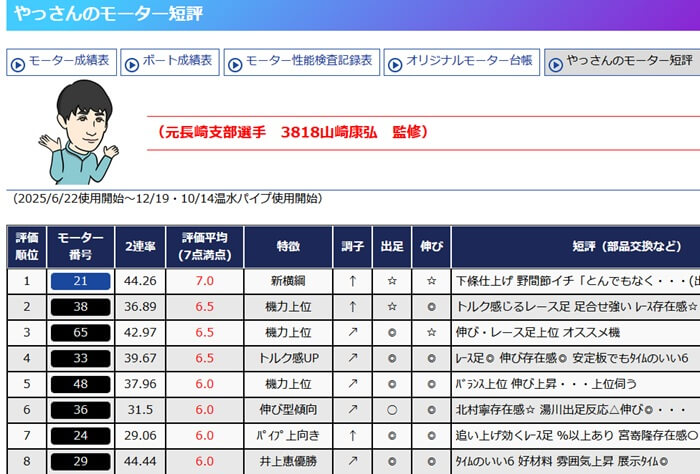The height and width of the screenshot is (474, 700).
Task: Select motor number 33 badge
Action: (x=81, y=358)
